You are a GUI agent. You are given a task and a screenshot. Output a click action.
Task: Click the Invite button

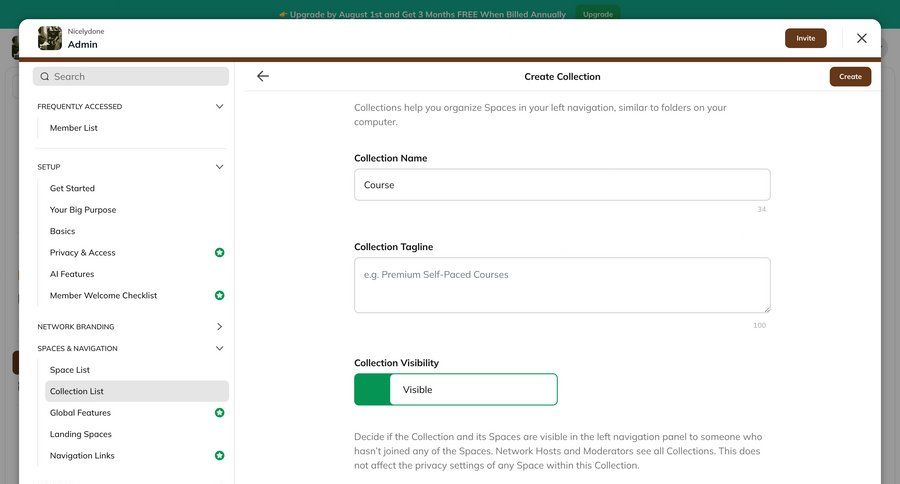(x=805, y=38)
